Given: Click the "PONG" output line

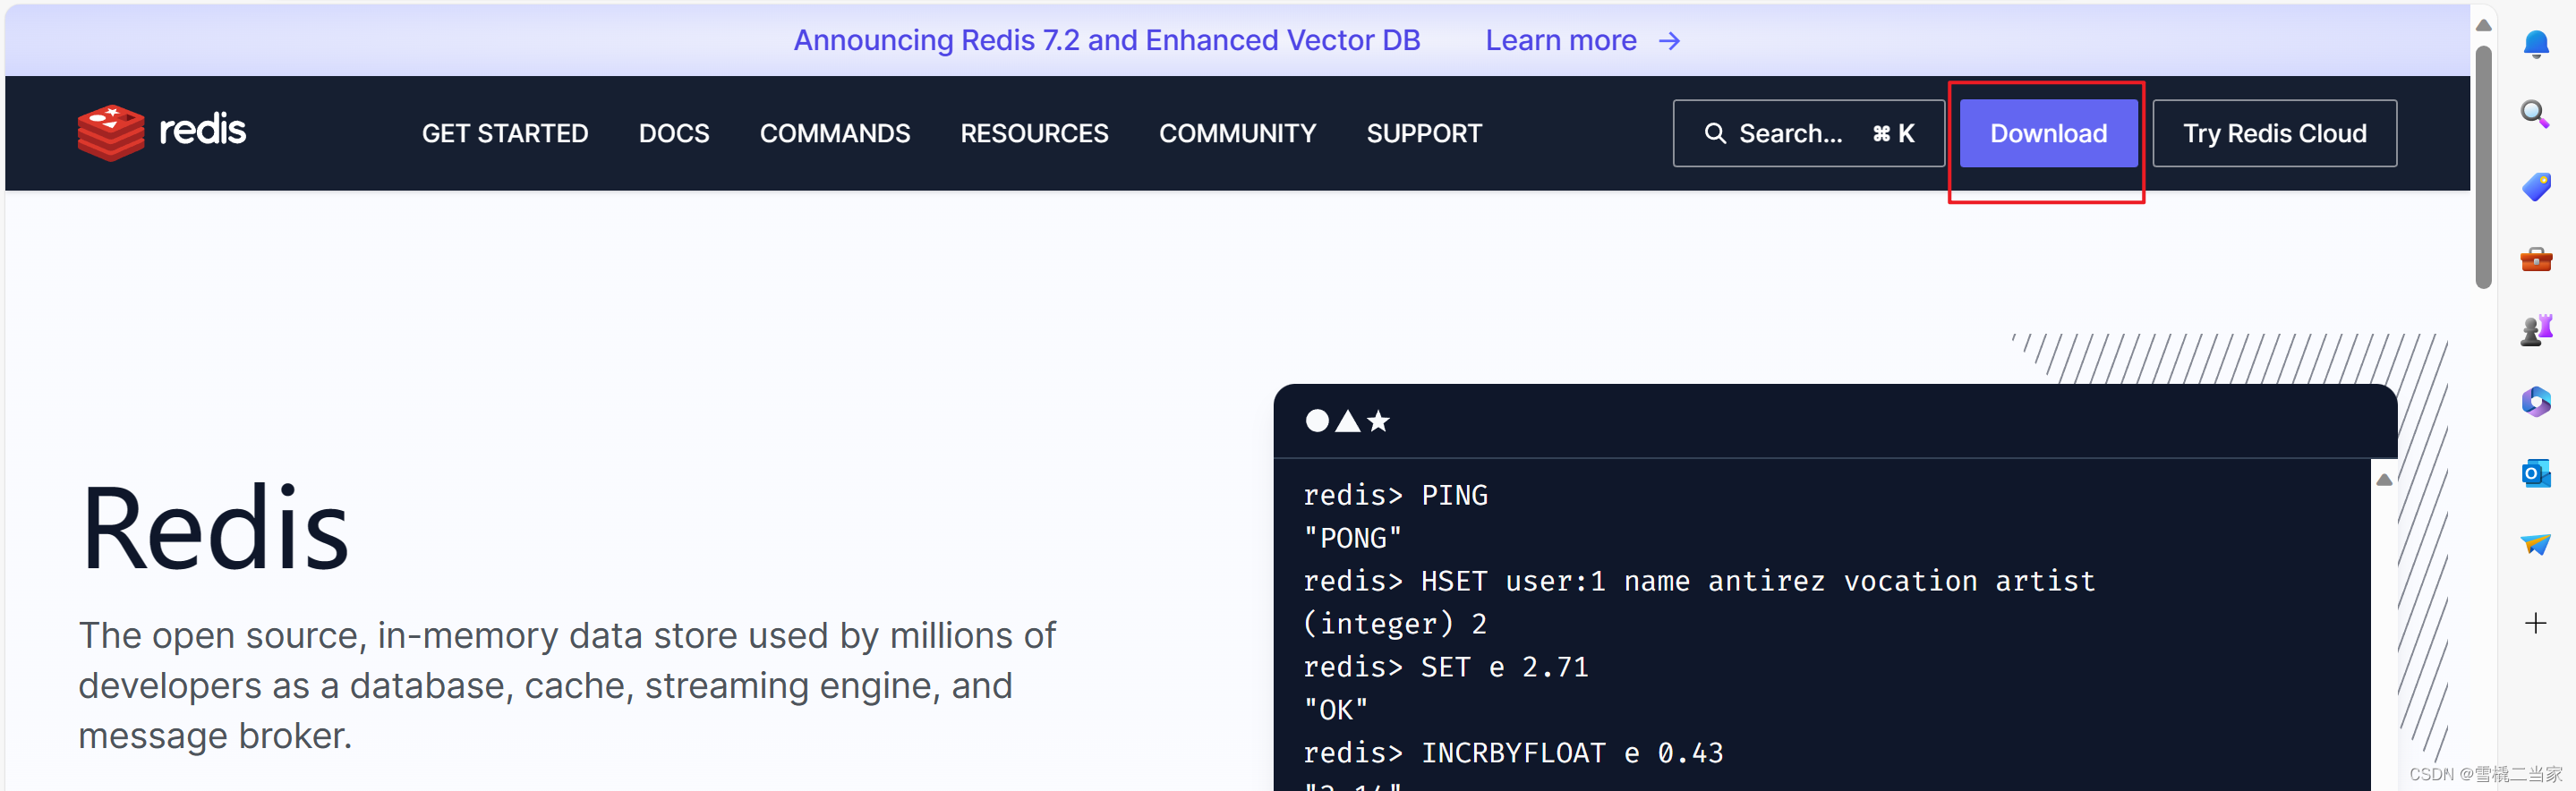Looking at the screenshot, I should tap(1352, 538).
